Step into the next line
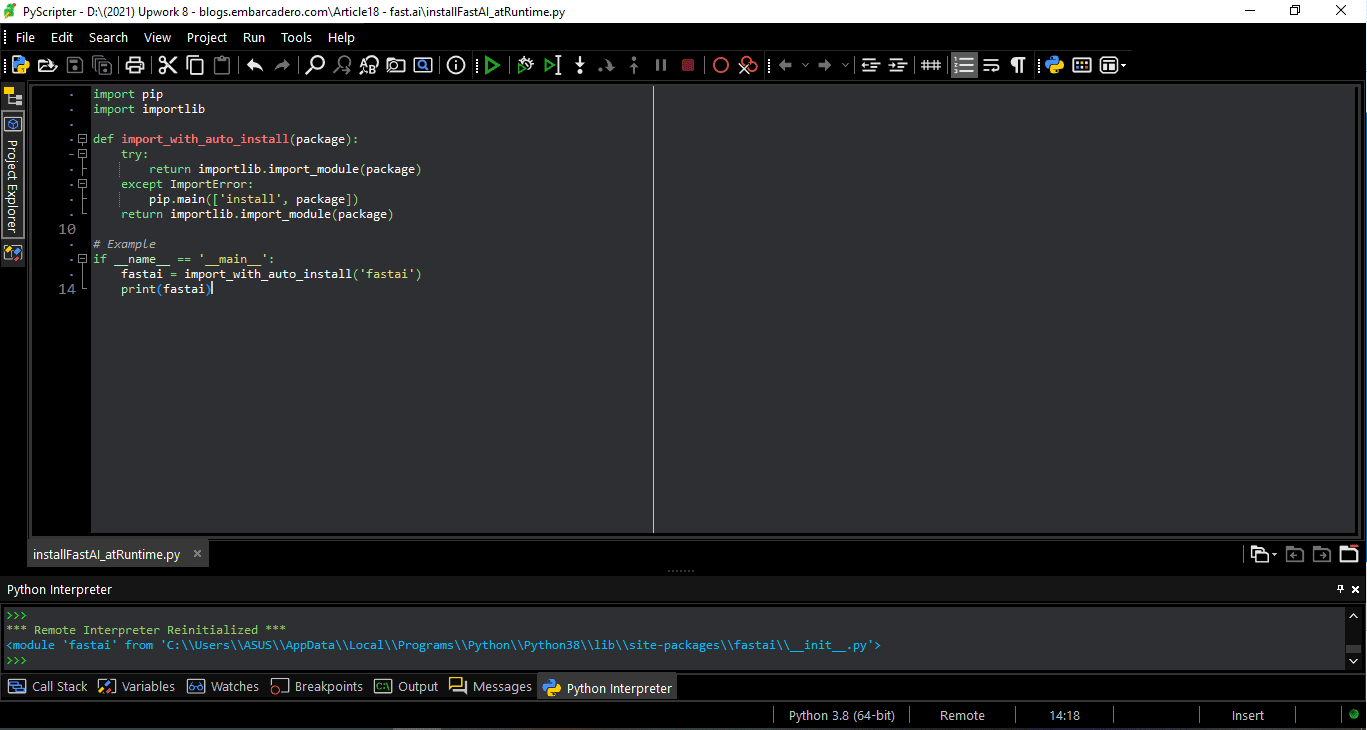This screenshot has width=1367, height=730. pos(579,65)
